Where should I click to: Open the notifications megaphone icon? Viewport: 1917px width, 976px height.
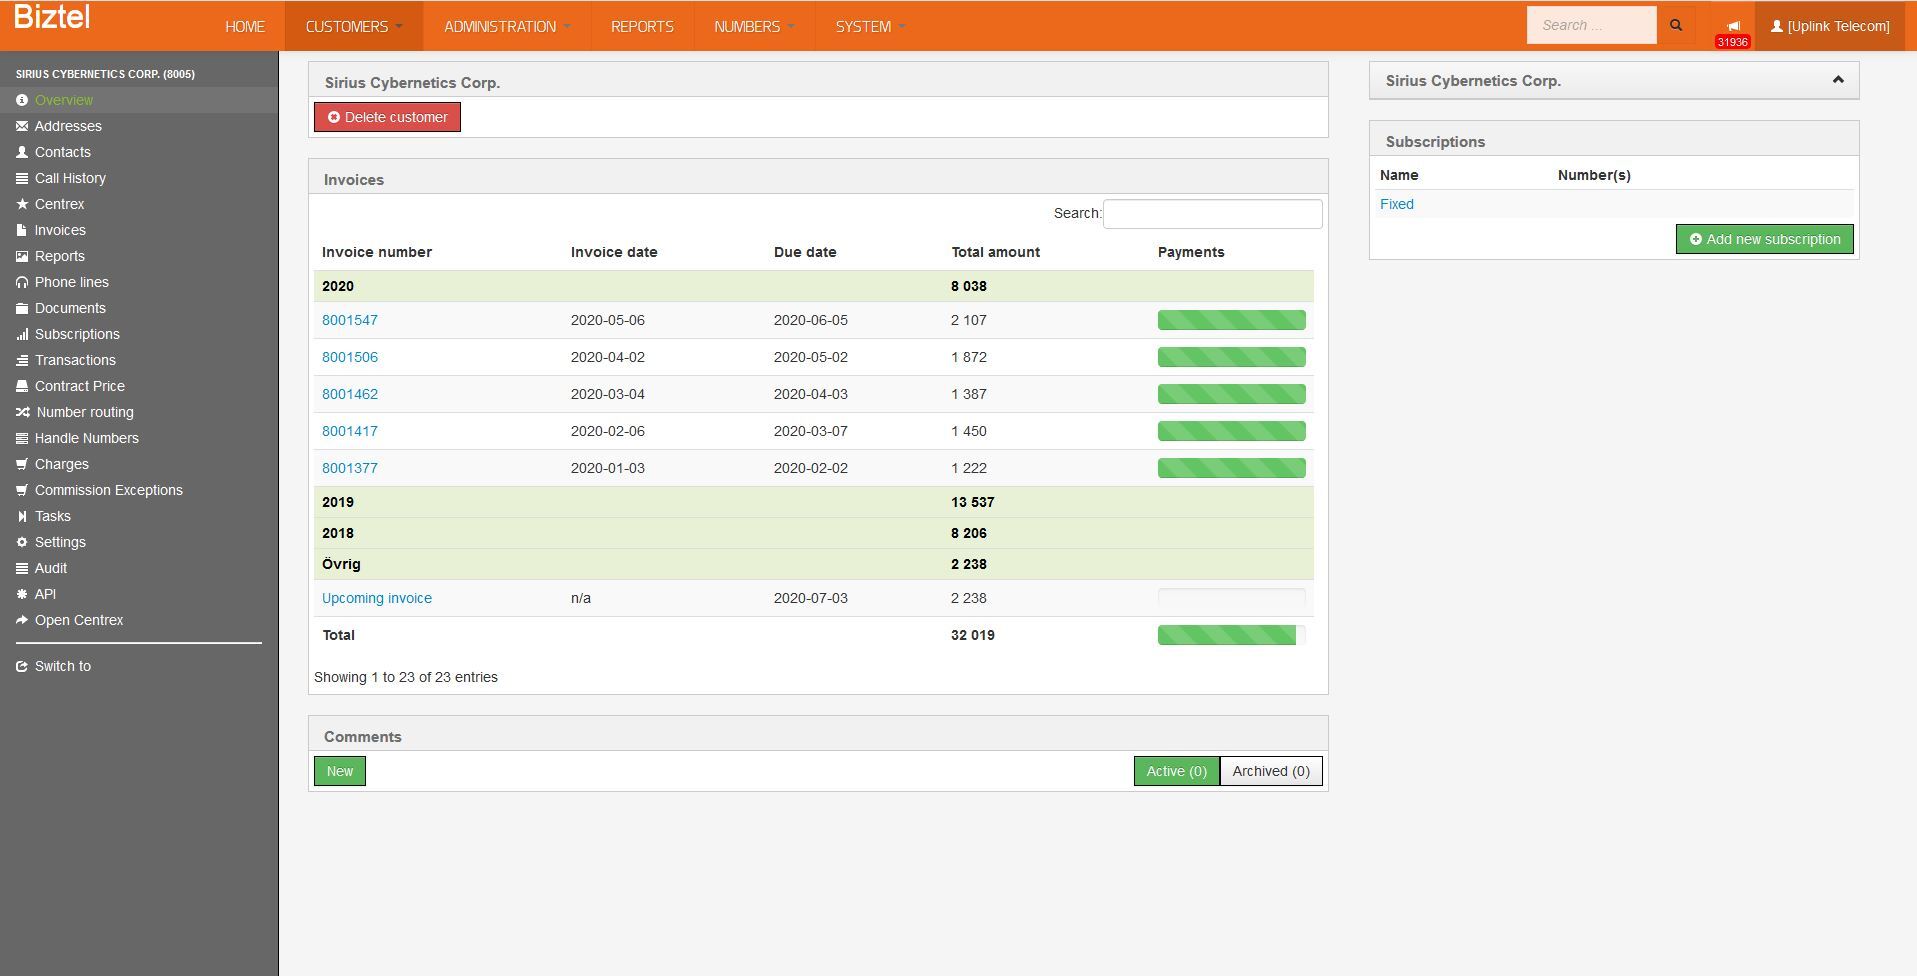tap(1733, 26)
